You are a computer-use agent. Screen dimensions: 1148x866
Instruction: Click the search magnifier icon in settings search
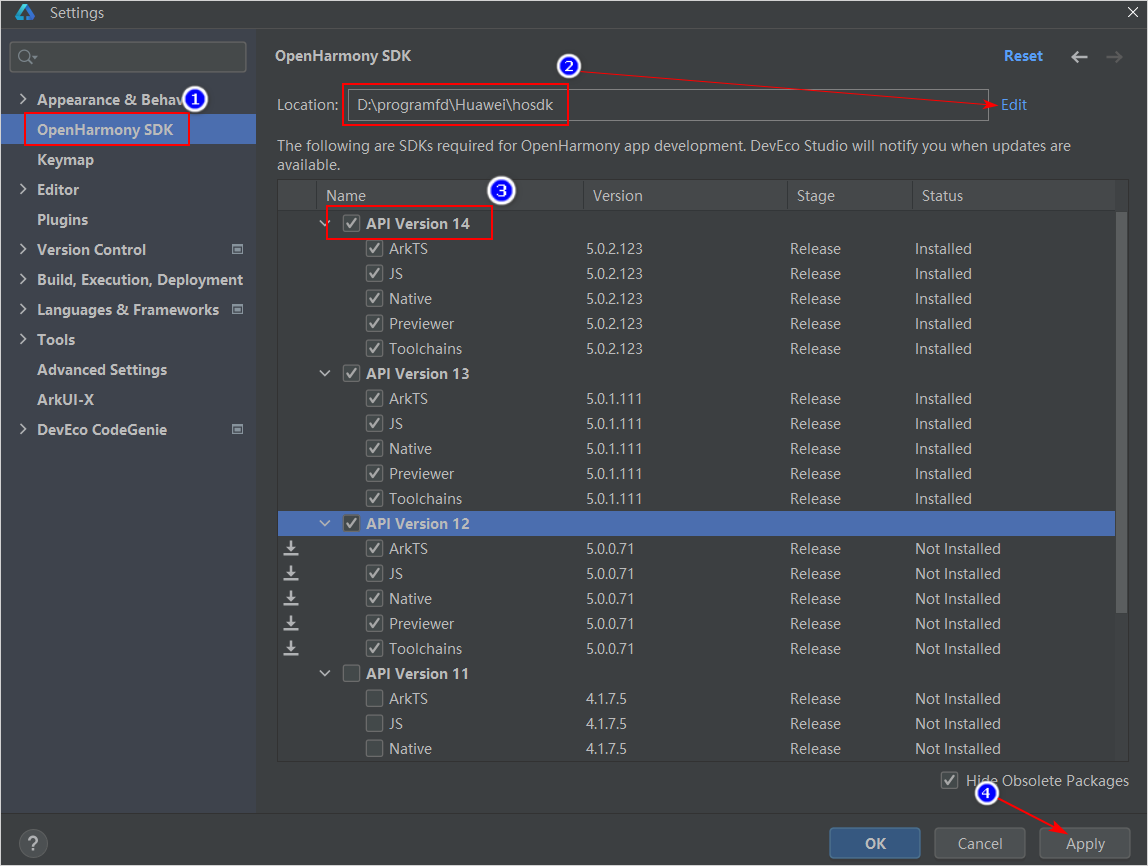pos(26,57)
